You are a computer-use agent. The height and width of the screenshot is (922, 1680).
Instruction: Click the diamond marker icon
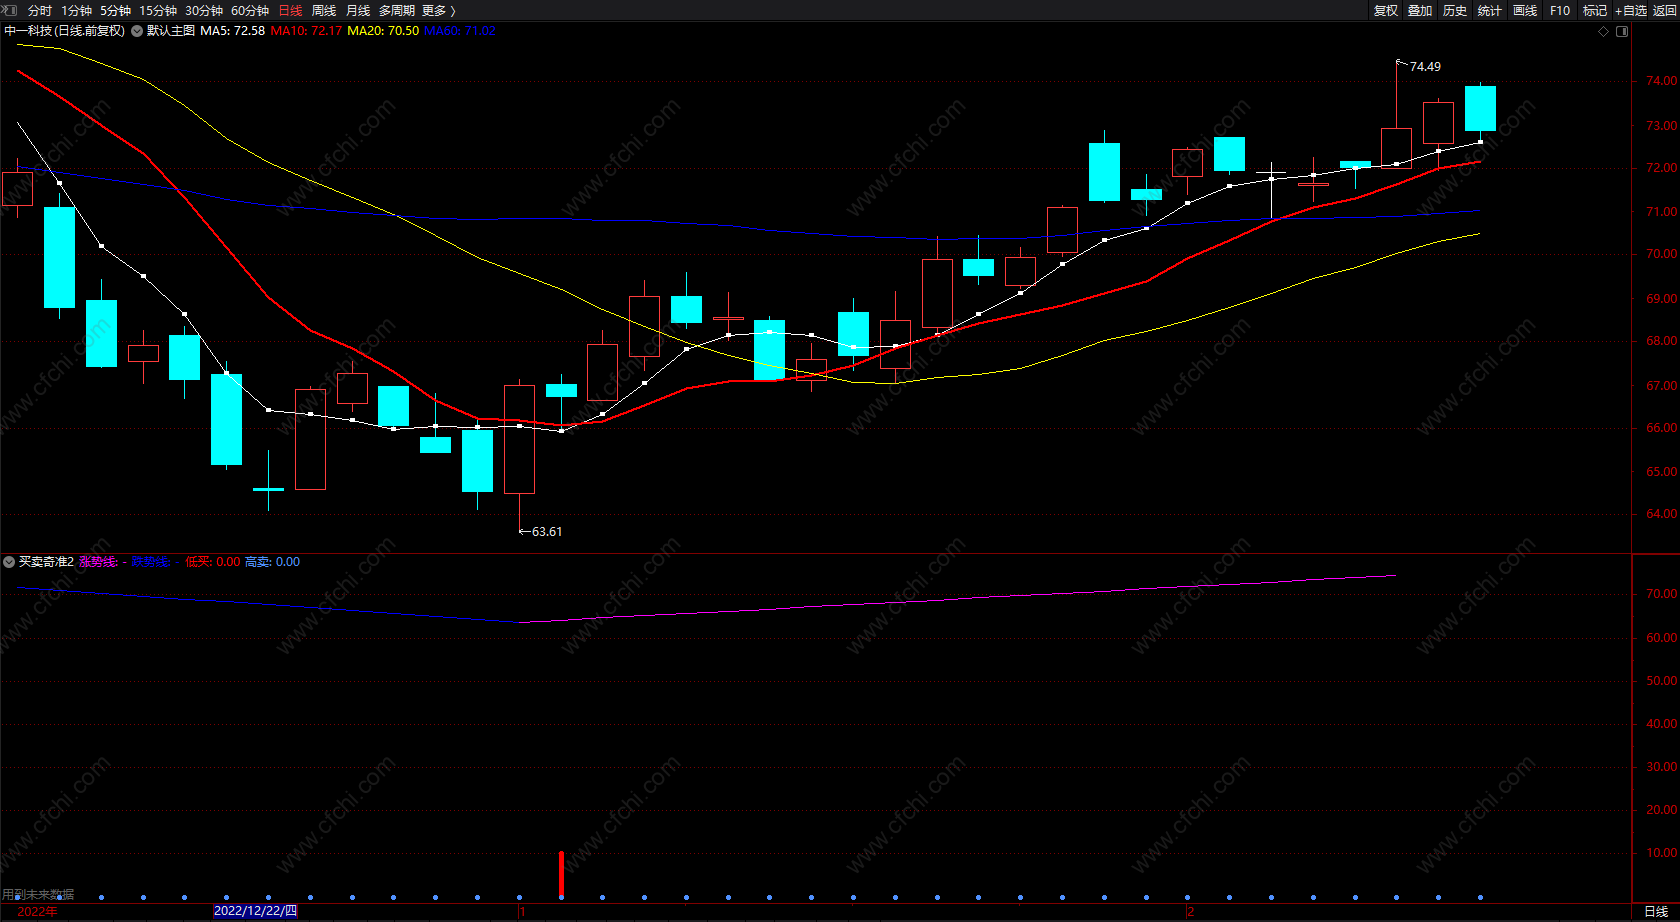click(1604, 31)
